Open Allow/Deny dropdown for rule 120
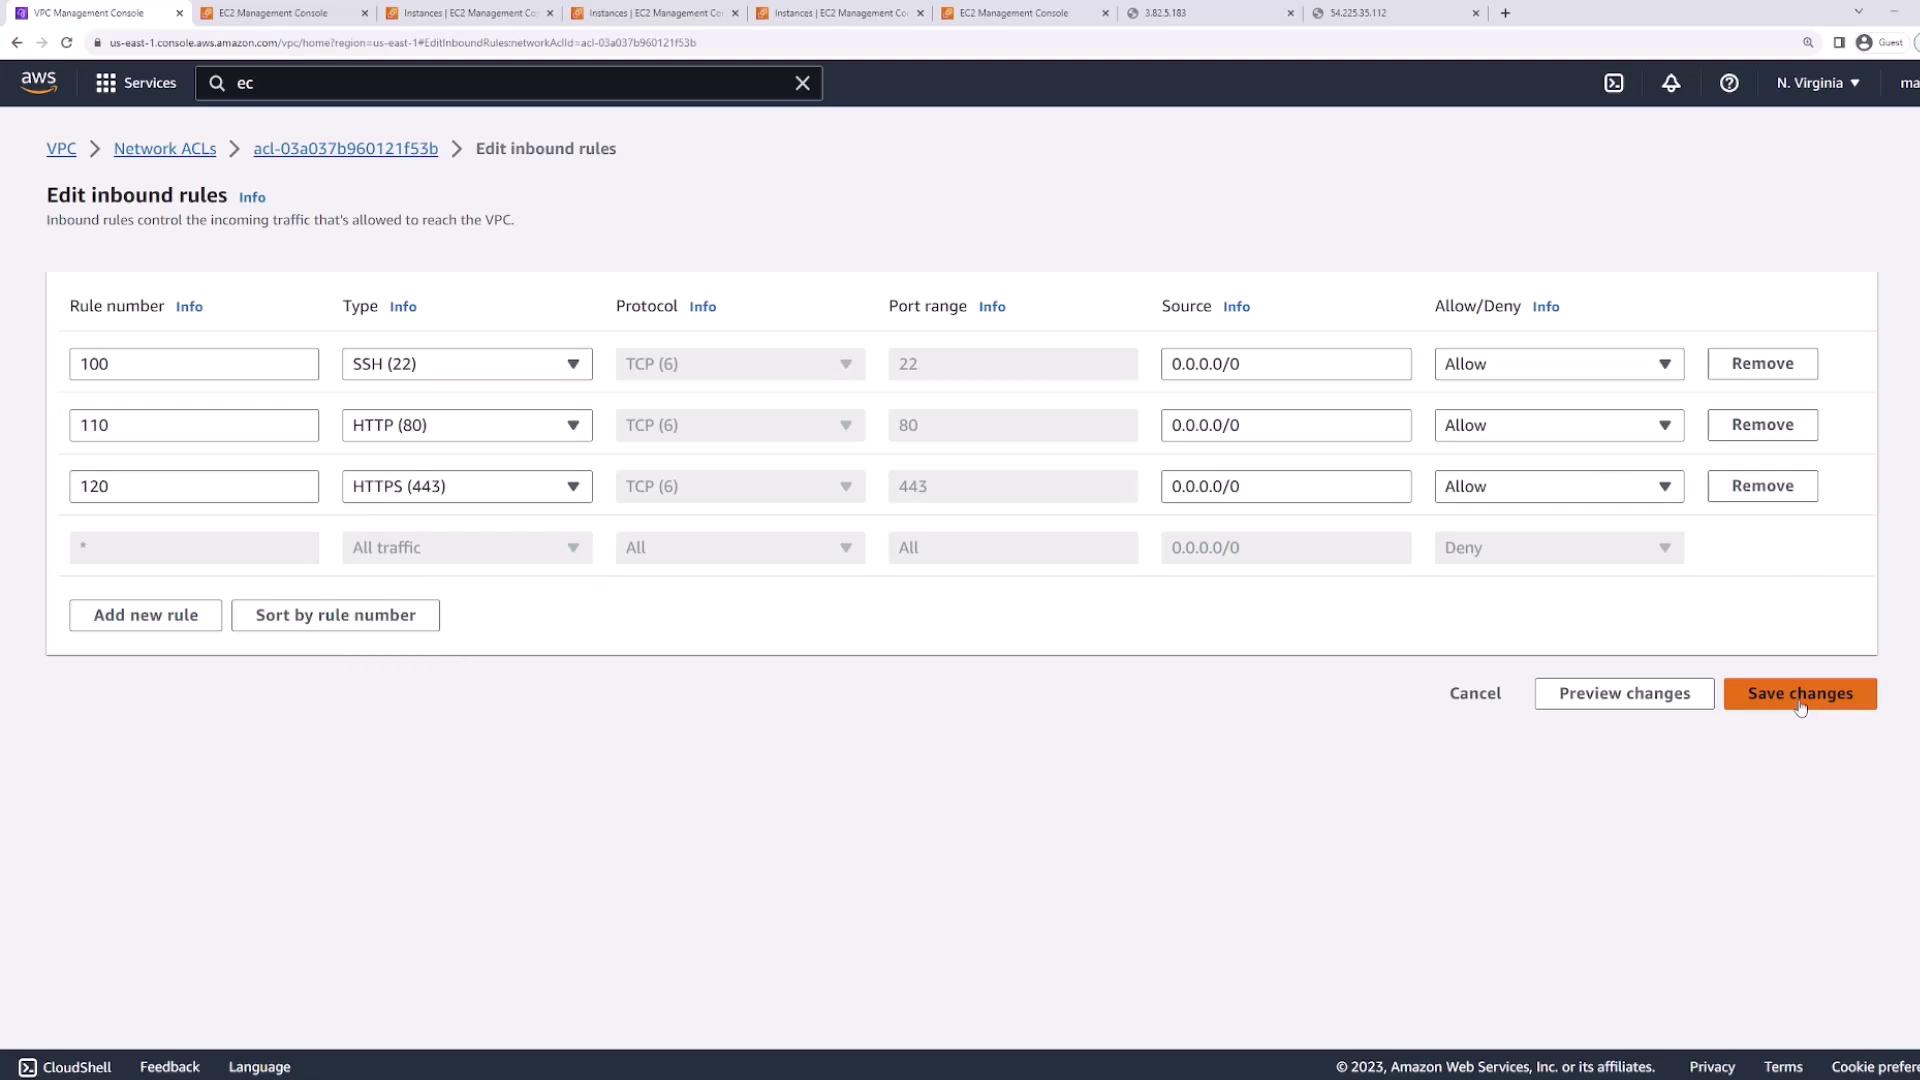Viewport: 1920px width, 1080px height. 1558,486
